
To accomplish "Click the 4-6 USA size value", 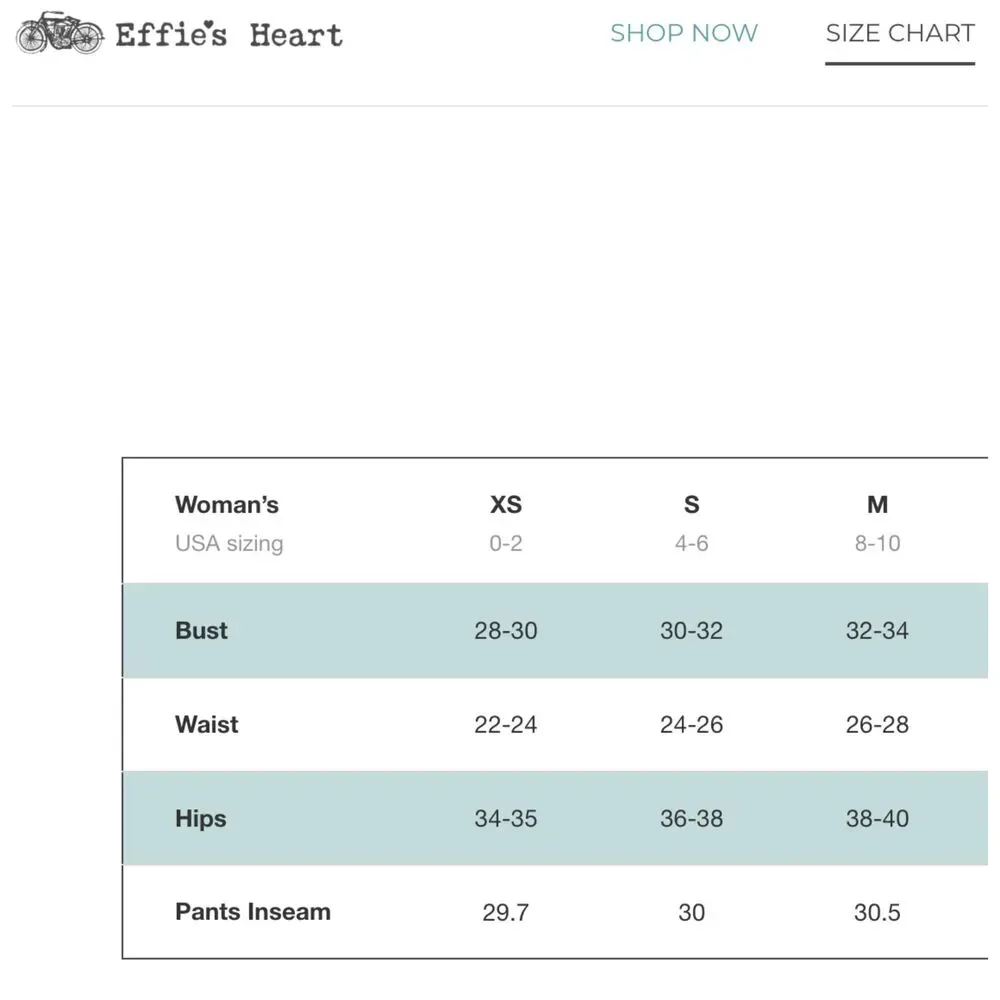I will tap(691, 544).
